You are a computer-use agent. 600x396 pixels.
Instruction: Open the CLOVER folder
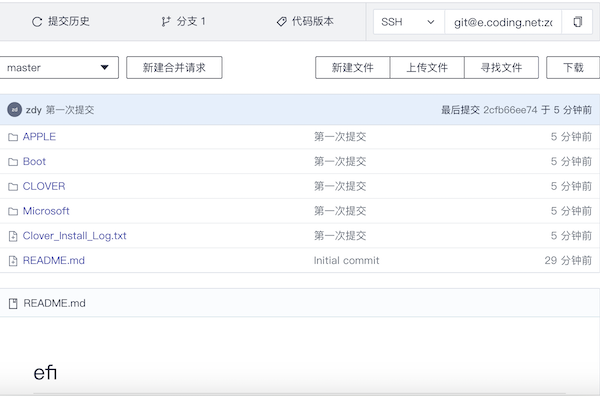(x=44, y=186)
